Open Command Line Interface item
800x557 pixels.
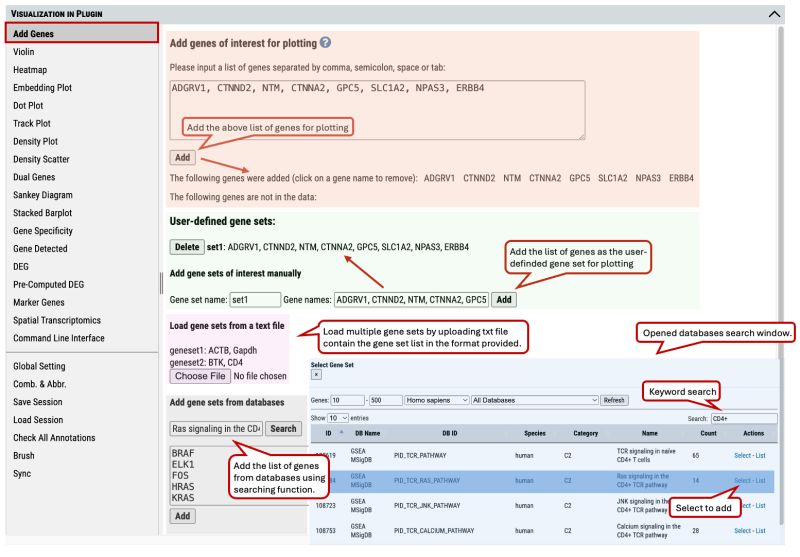pos(59,338)
